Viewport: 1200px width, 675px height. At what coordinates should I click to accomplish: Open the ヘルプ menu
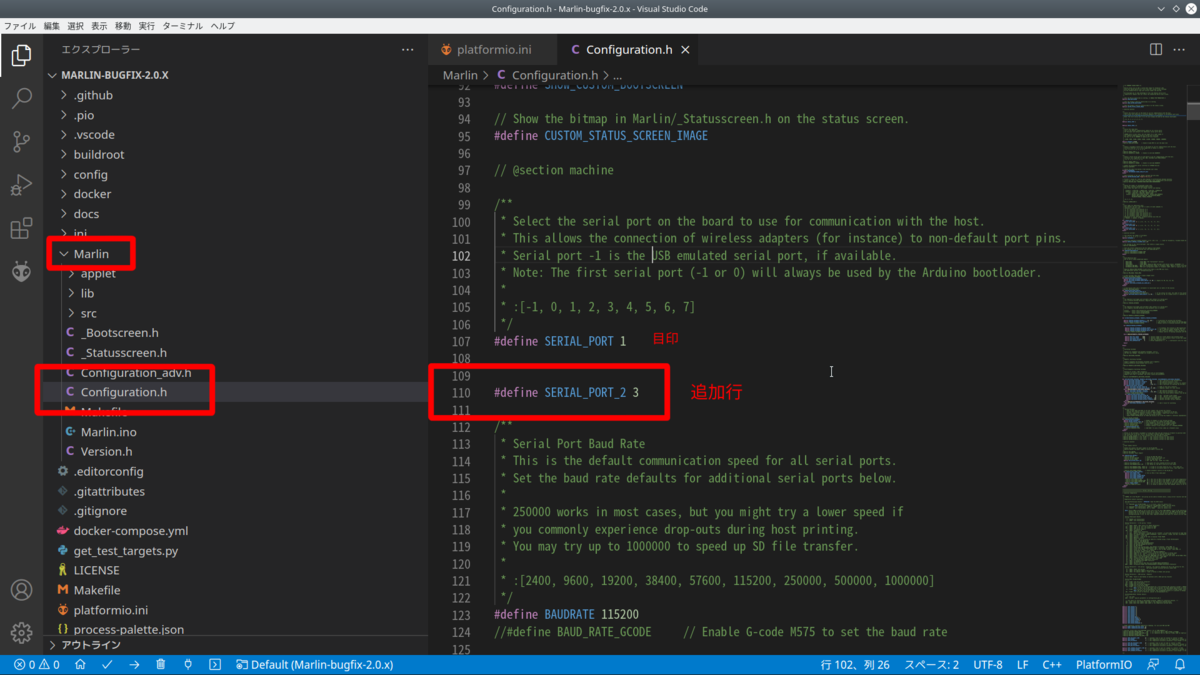pos(222,25)
